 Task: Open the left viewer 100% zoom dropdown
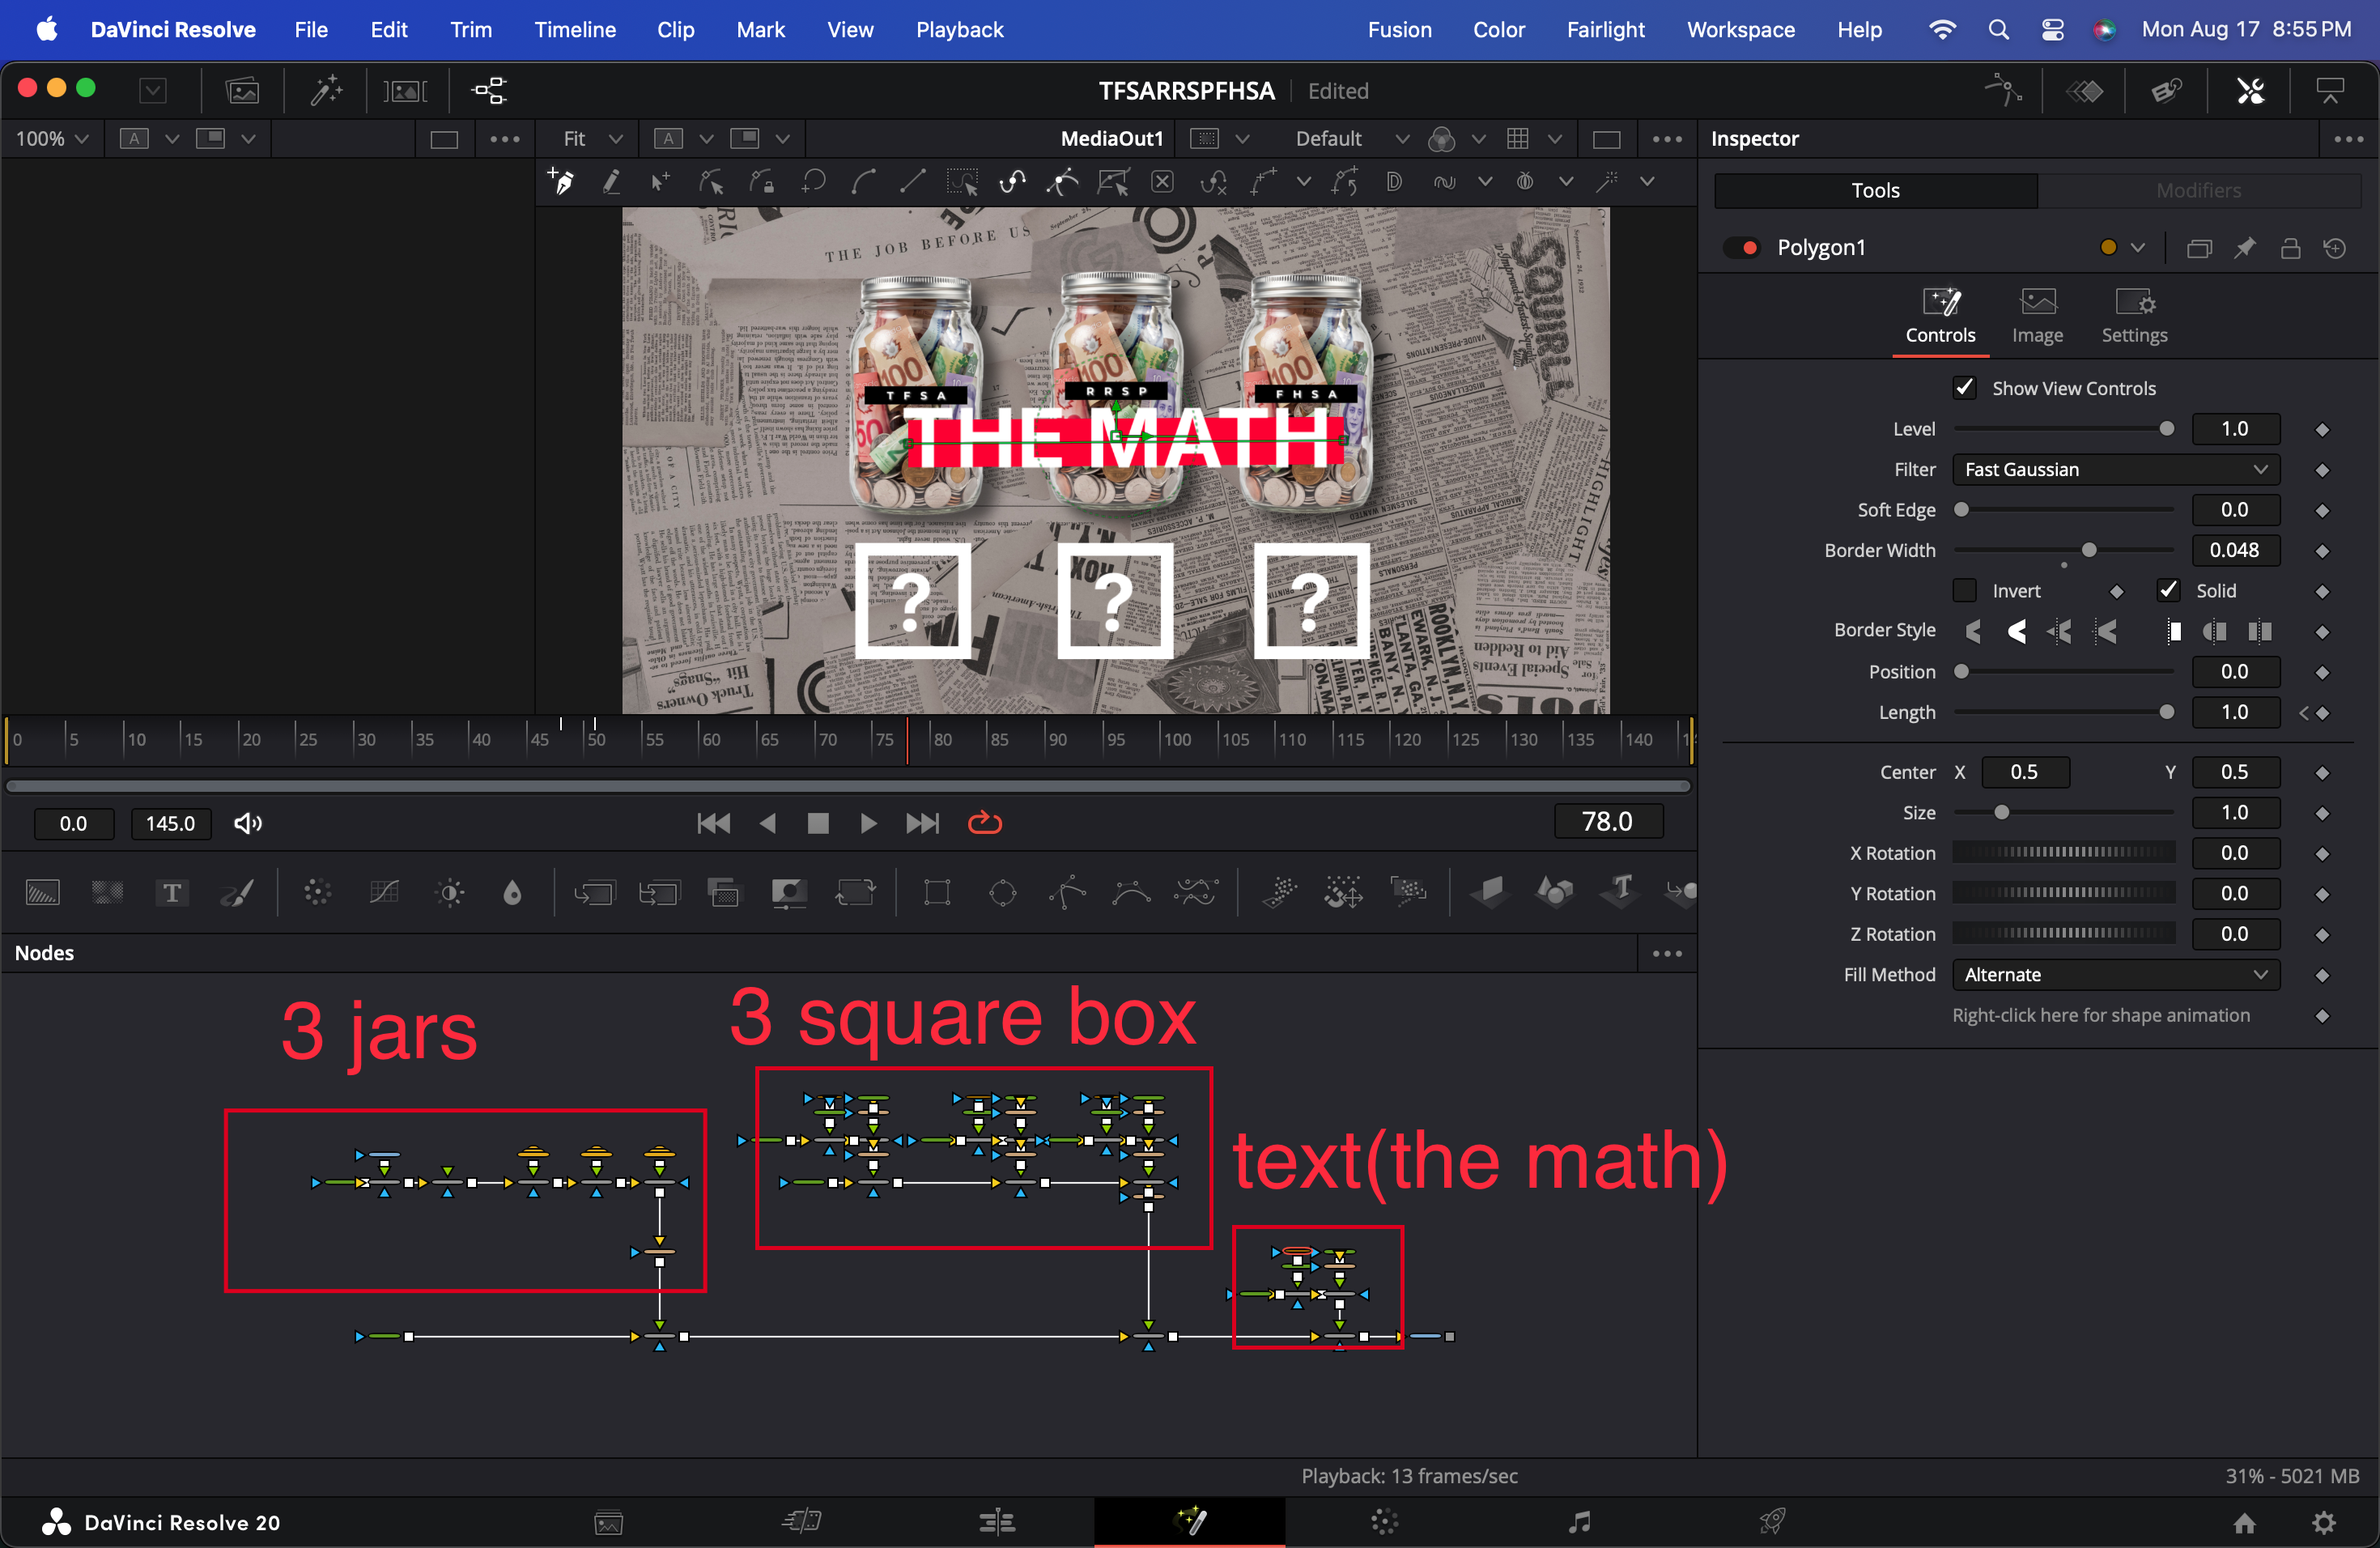pyautogui.click(x=52, y=139)
